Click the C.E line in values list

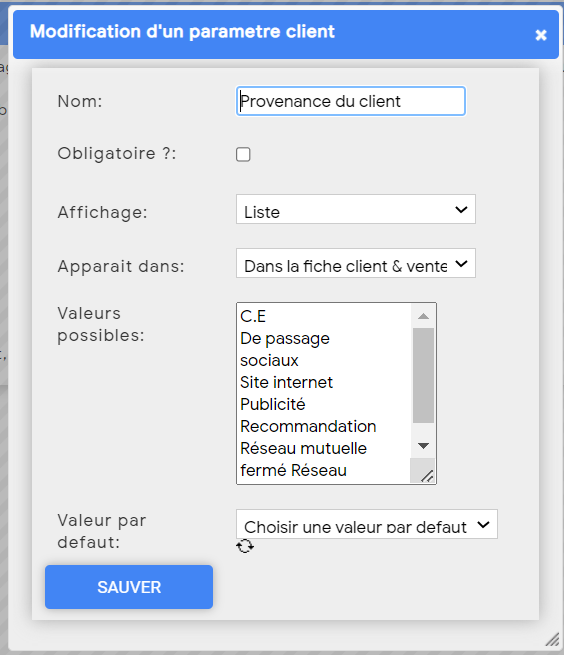coord(253,316)
